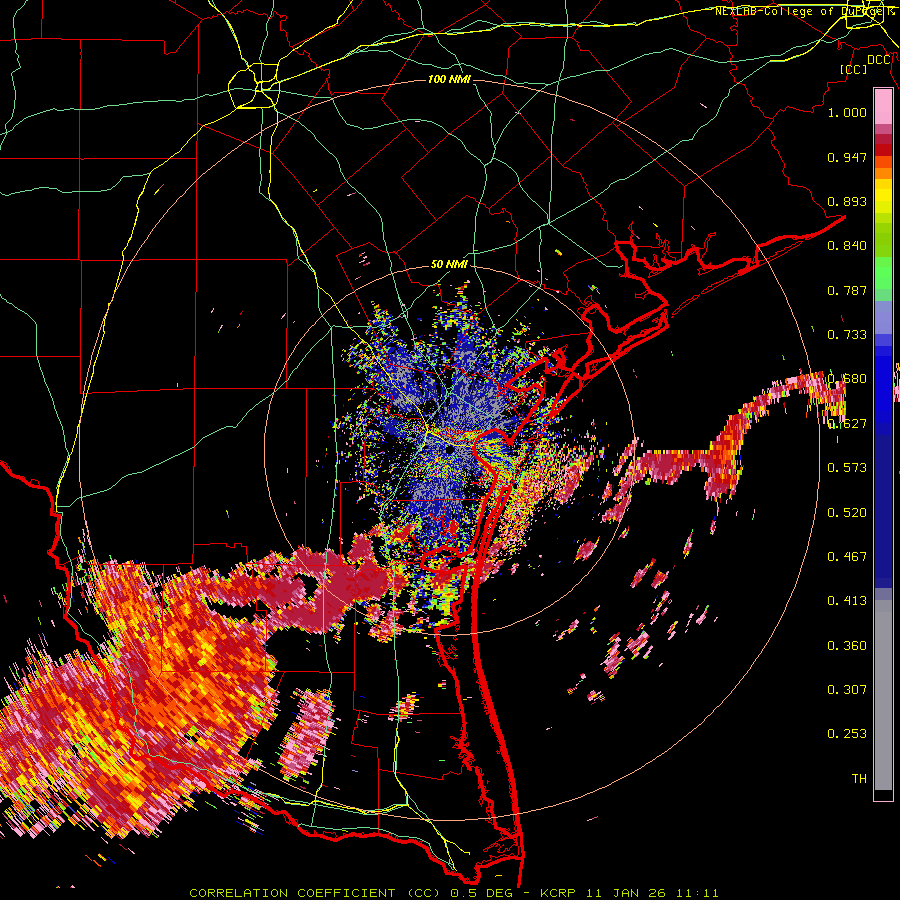Image resolution: width=900 pixels, height=900 pixels.
Task: Click the 0.840 legend value
Action: tap(847, 246)
